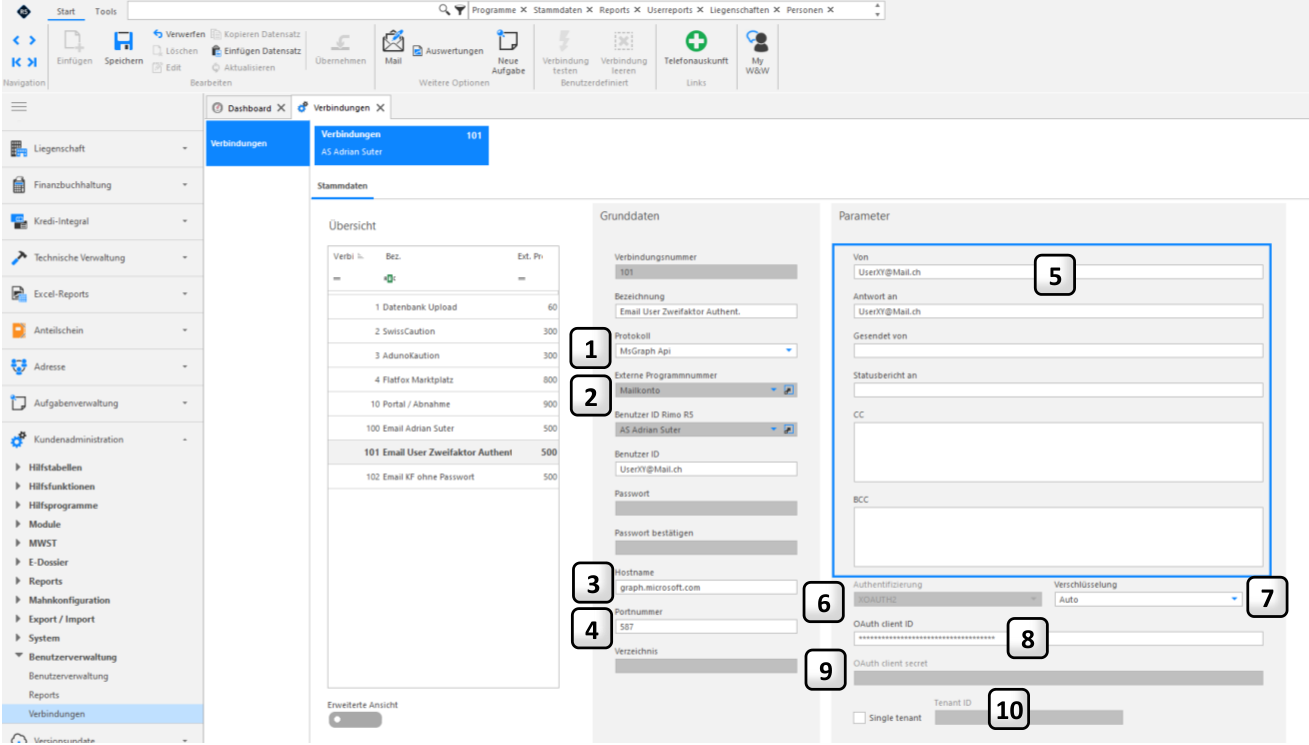The width and height of the screenshot is (1309, 745).
Task: Jump to the last record
Action: click(32, 62)
